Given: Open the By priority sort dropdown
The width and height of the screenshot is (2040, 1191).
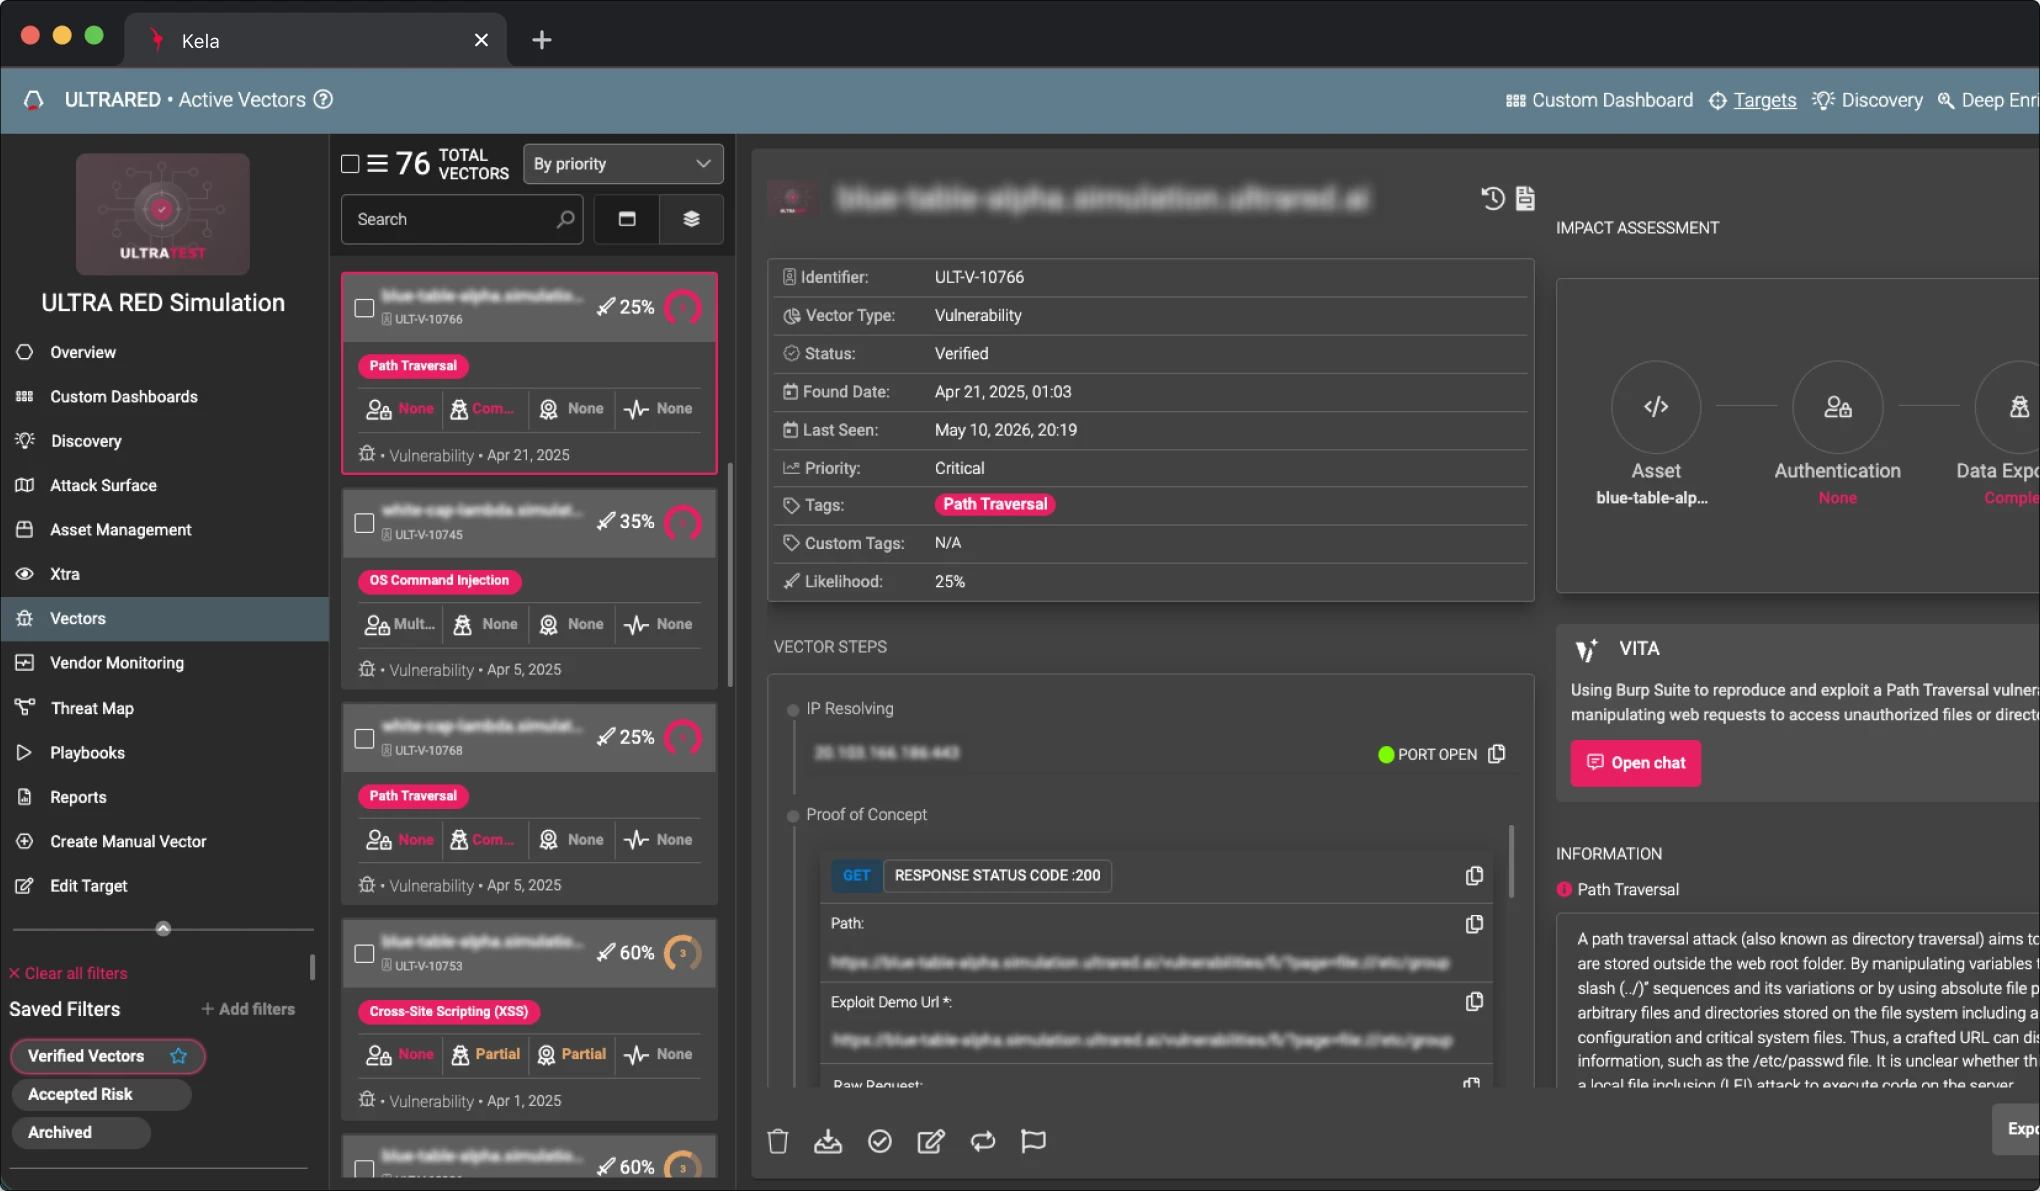Looking at the screenshot, I should pyautogui.click(x=623, y=163).
